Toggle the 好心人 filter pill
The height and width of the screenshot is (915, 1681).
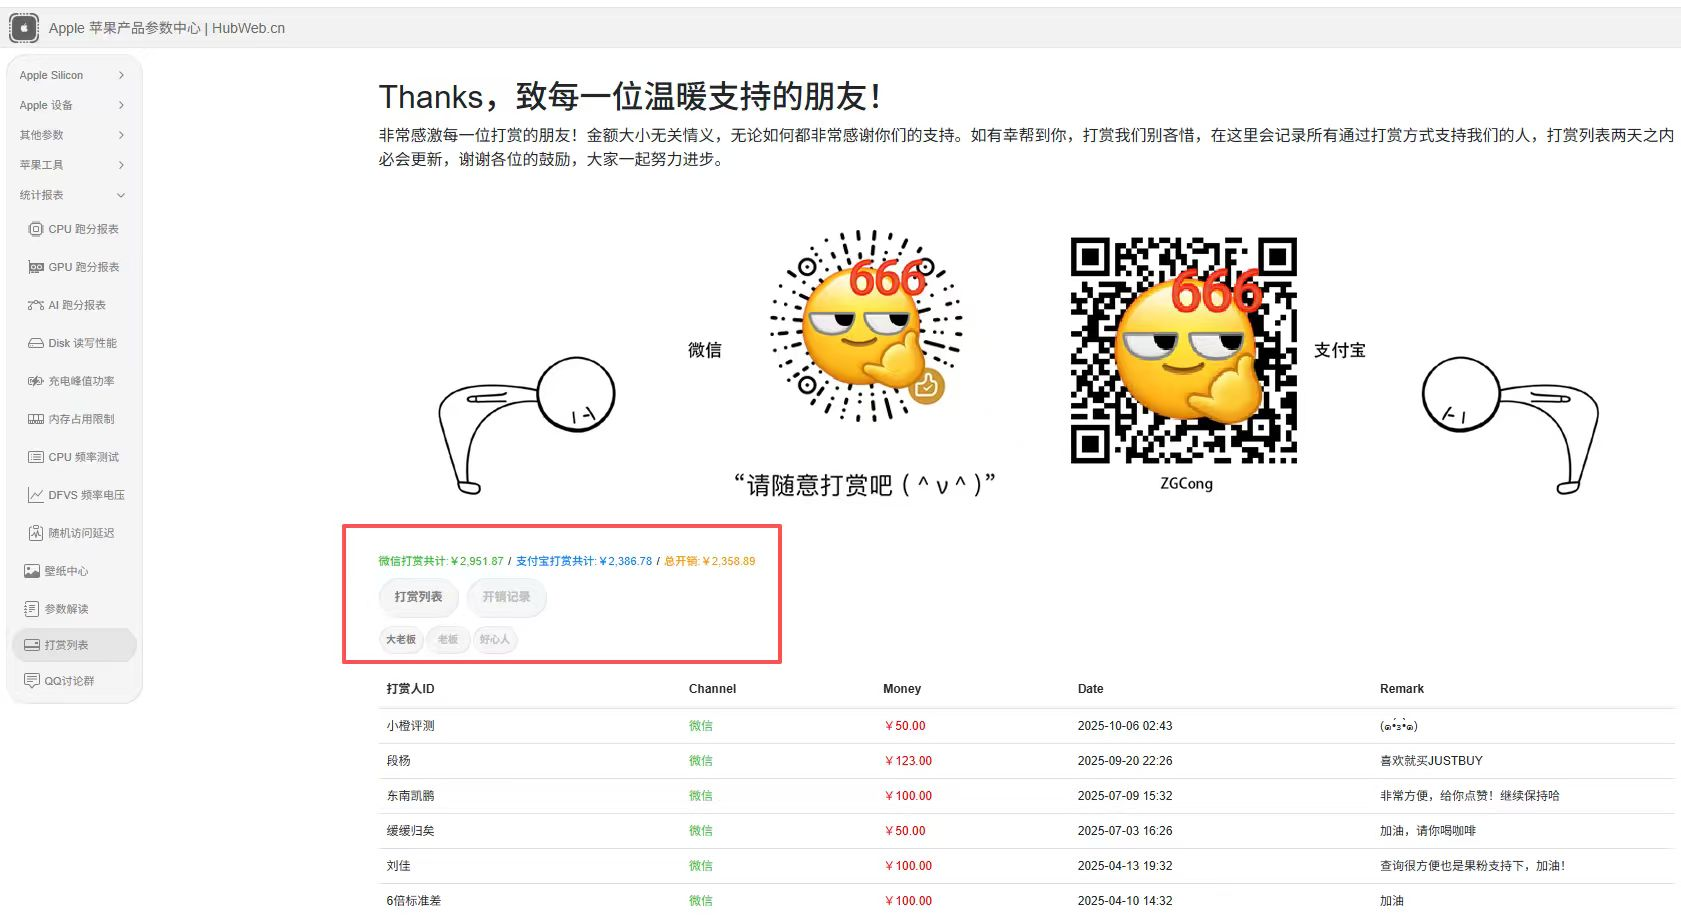pyautogui.click(x=495, y=639)
